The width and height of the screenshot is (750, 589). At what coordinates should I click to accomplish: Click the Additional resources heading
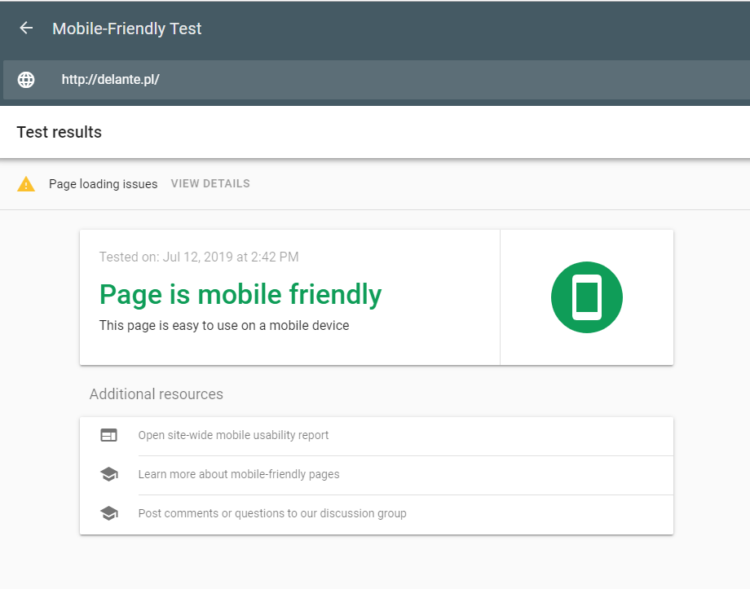point(156,394)
